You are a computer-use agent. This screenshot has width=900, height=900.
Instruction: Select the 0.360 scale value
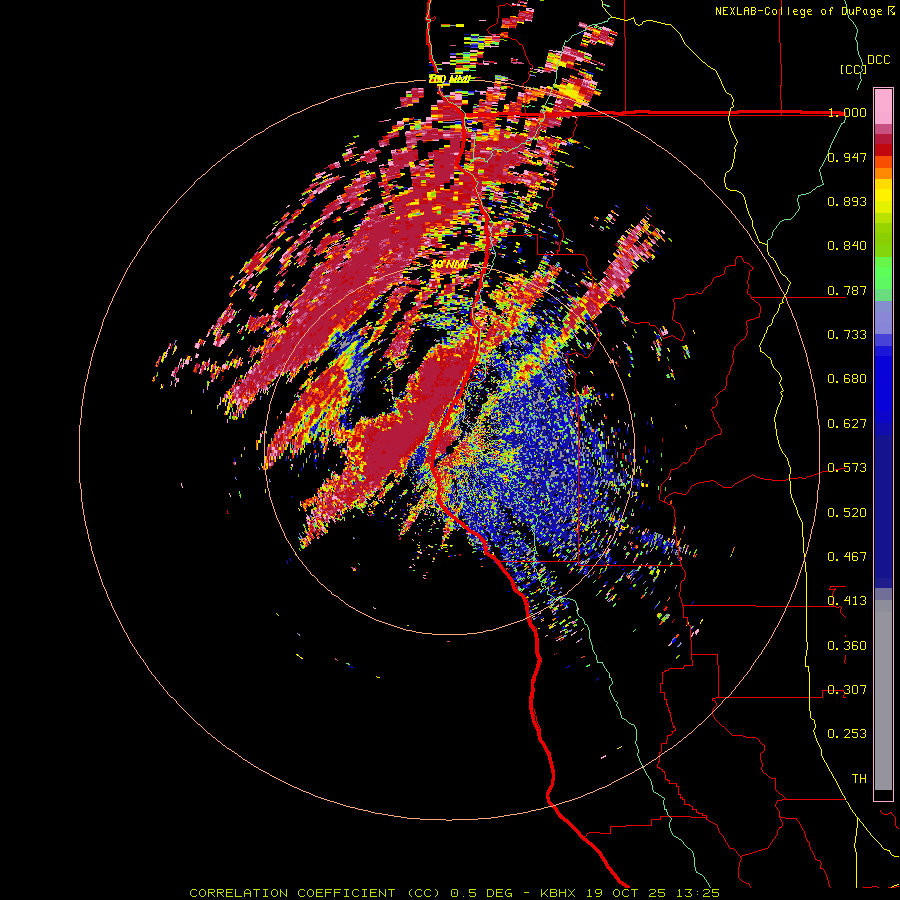click(x=847, y=646)
